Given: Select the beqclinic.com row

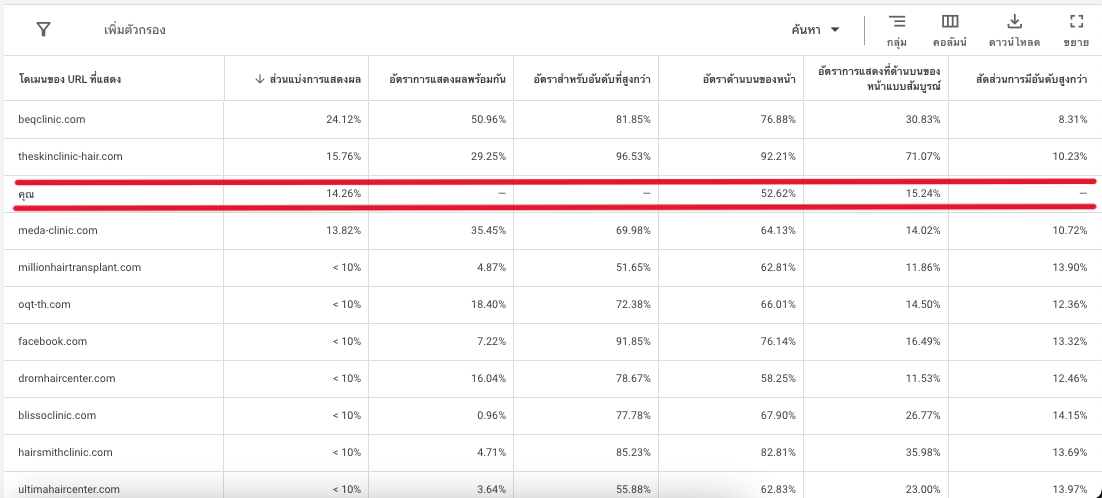Looking at the screenshot, I should (x=52, y=119).
